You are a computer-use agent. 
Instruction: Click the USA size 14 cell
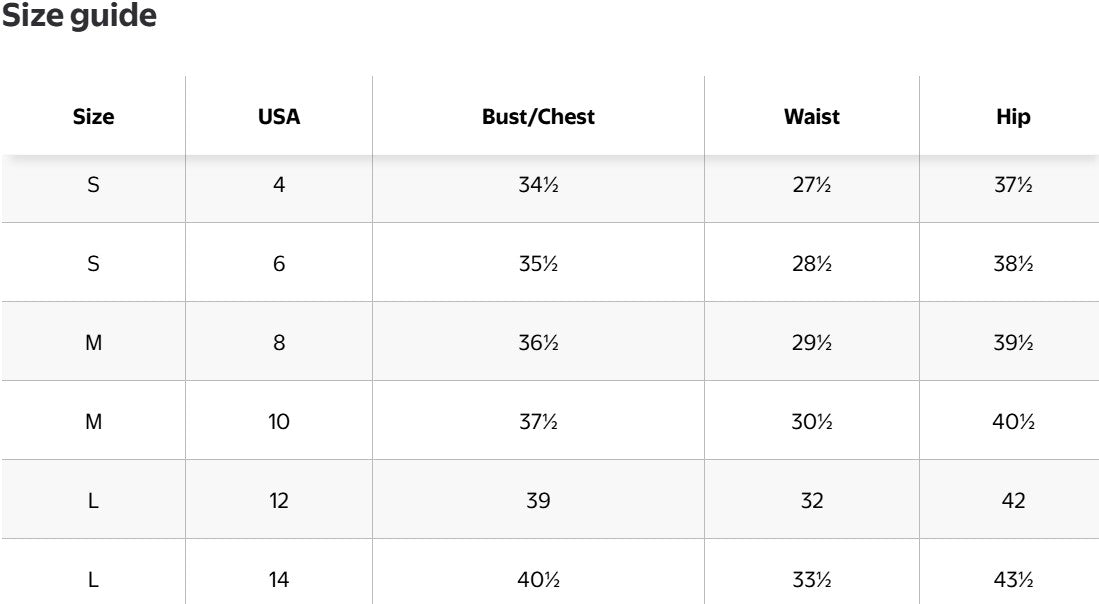(279, 580)
